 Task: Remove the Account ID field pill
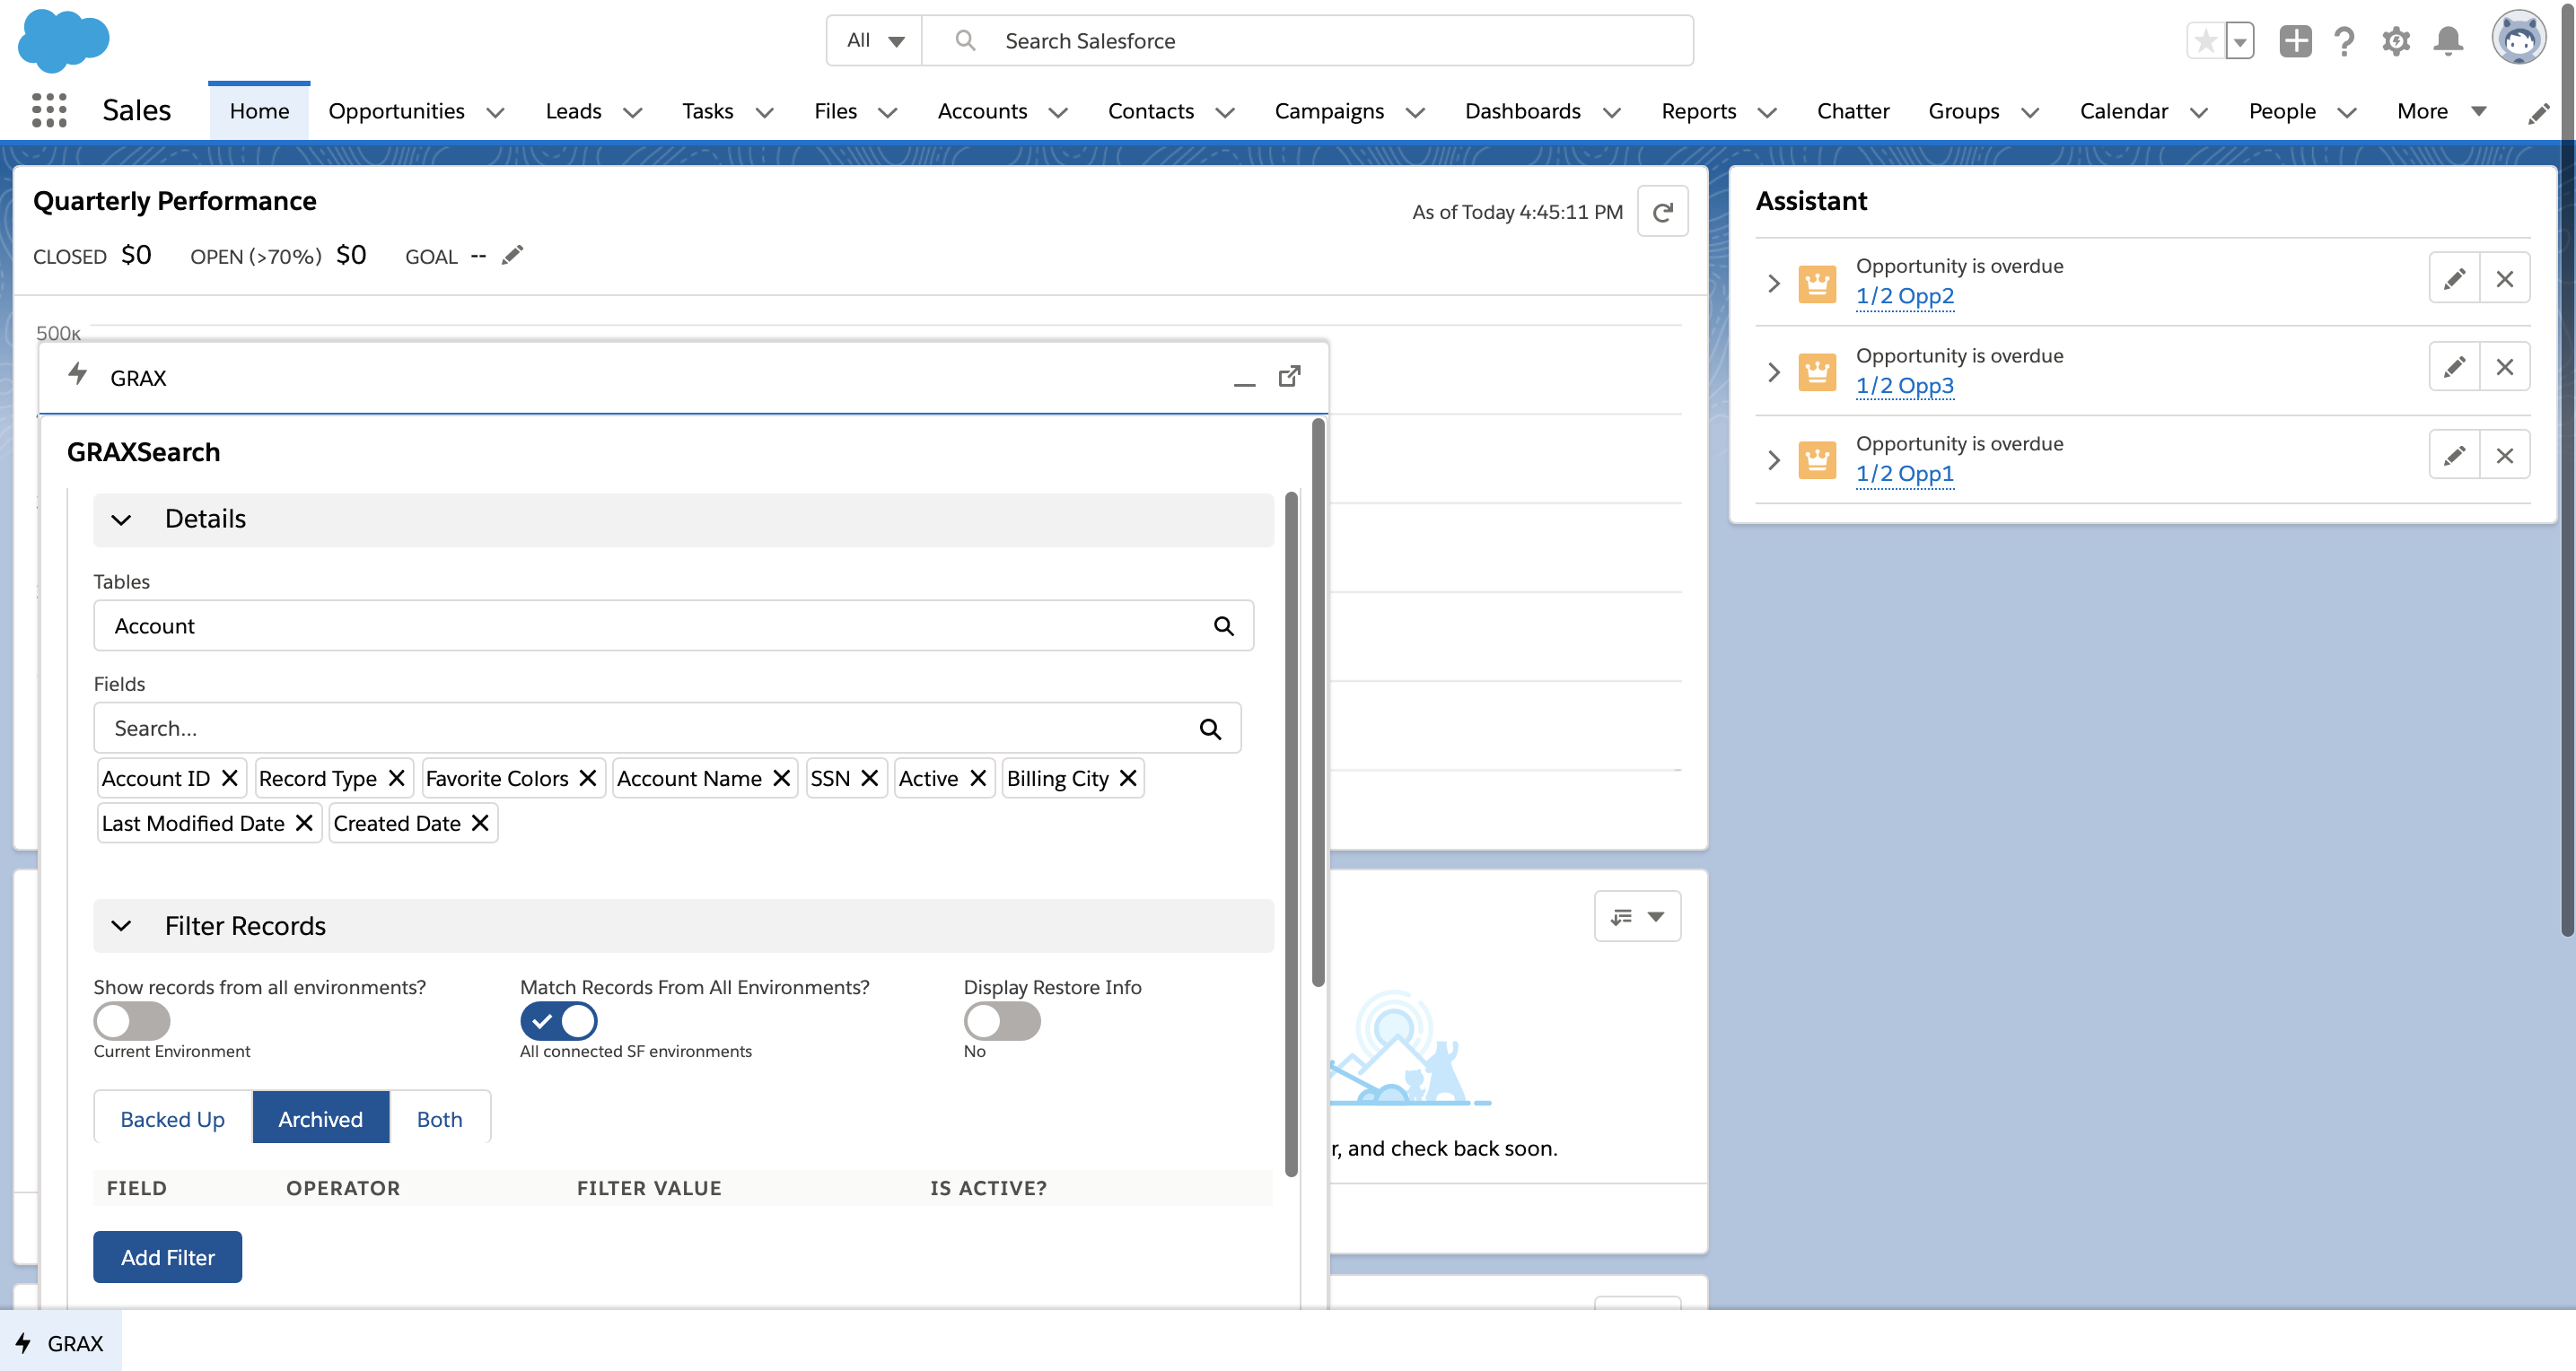click(229, 778)
